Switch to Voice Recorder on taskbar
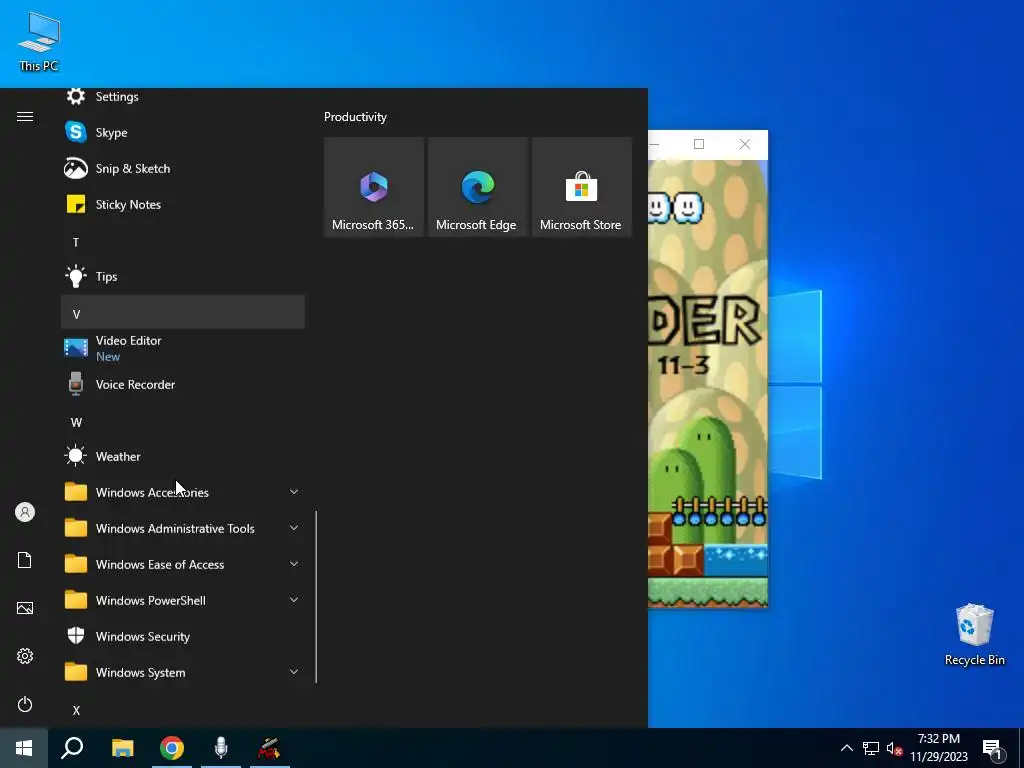 click(x=221, y=748)
